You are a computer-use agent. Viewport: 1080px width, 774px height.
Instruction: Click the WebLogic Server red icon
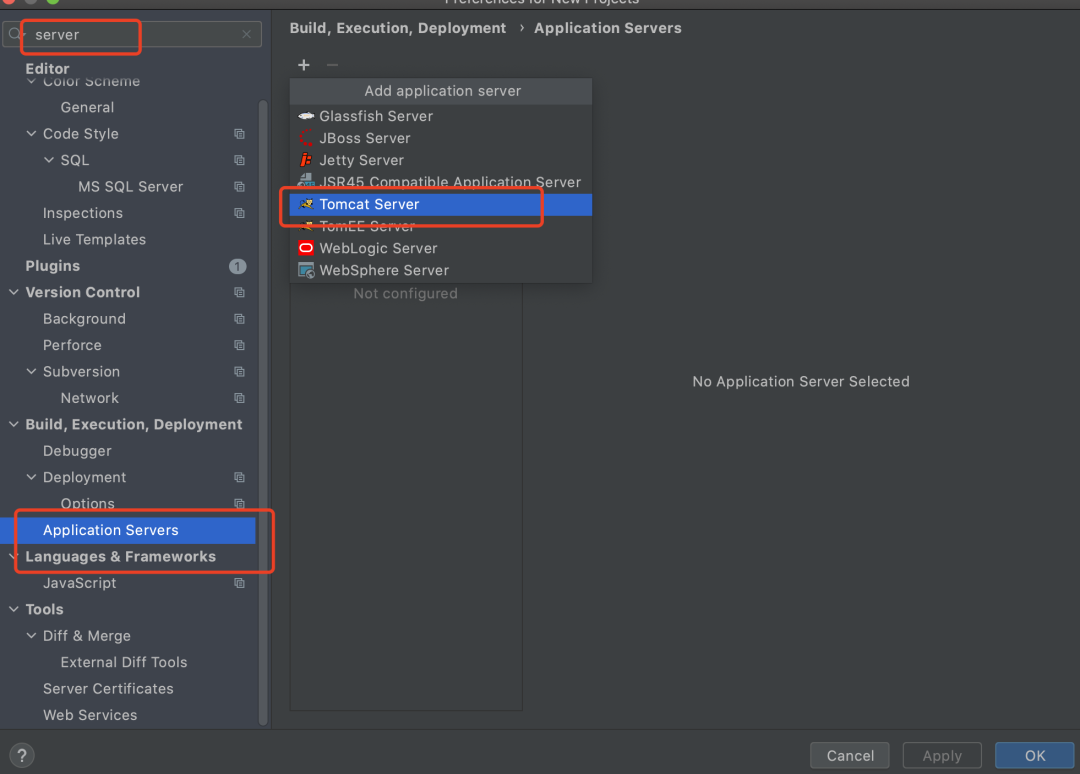[x=306, y=248]
